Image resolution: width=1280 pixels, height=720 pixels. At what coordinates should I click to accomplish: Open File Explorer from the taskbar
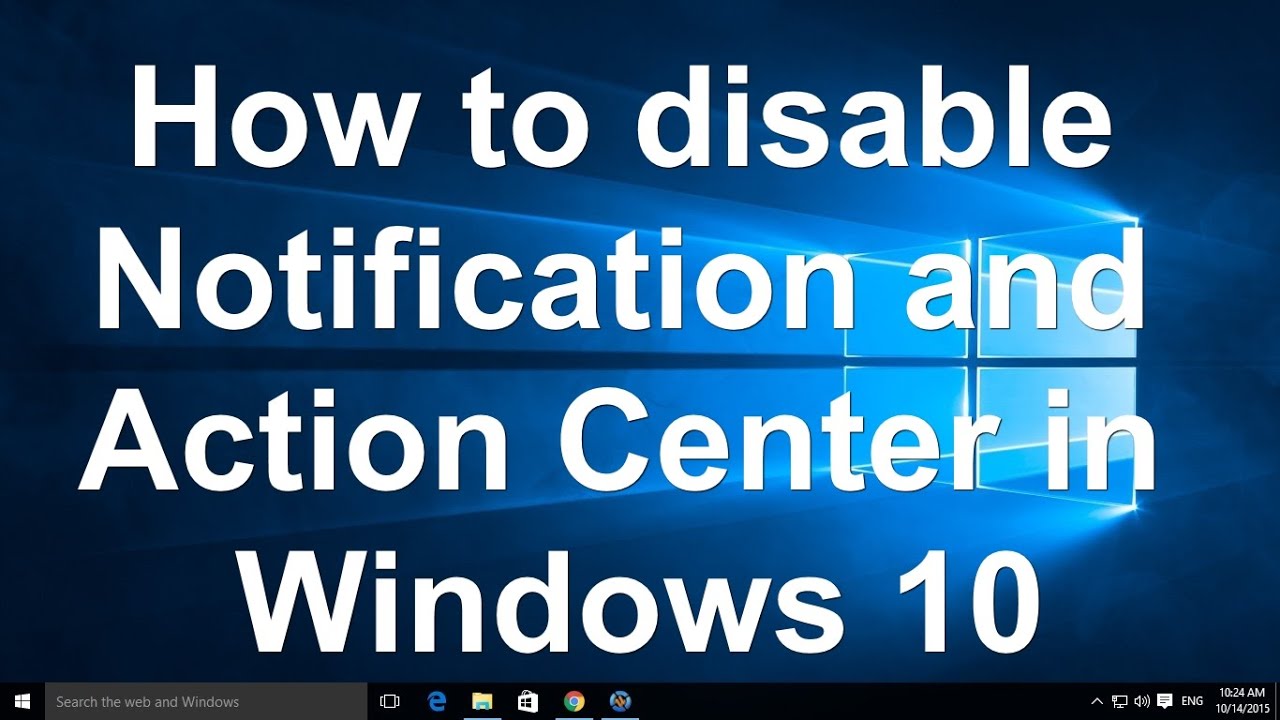482,701
